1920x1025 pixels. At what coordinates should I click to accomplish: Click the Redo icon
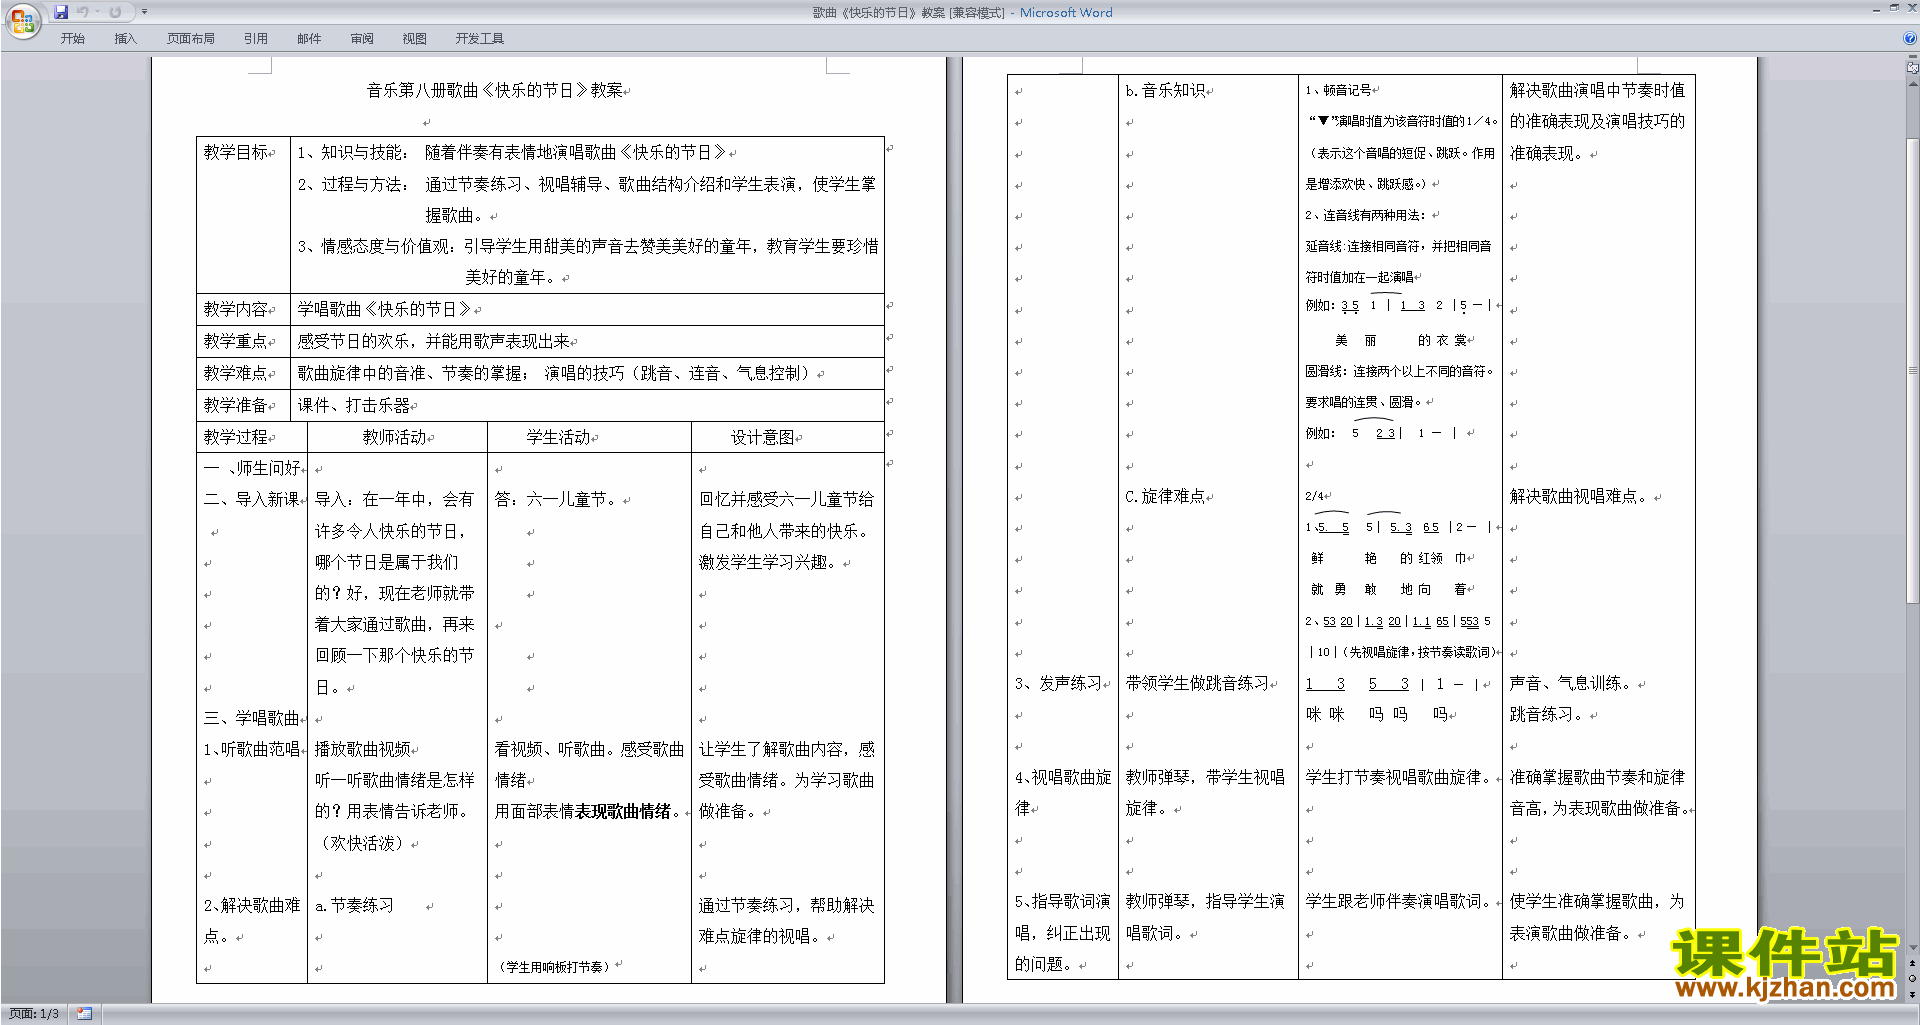(116, 12)
